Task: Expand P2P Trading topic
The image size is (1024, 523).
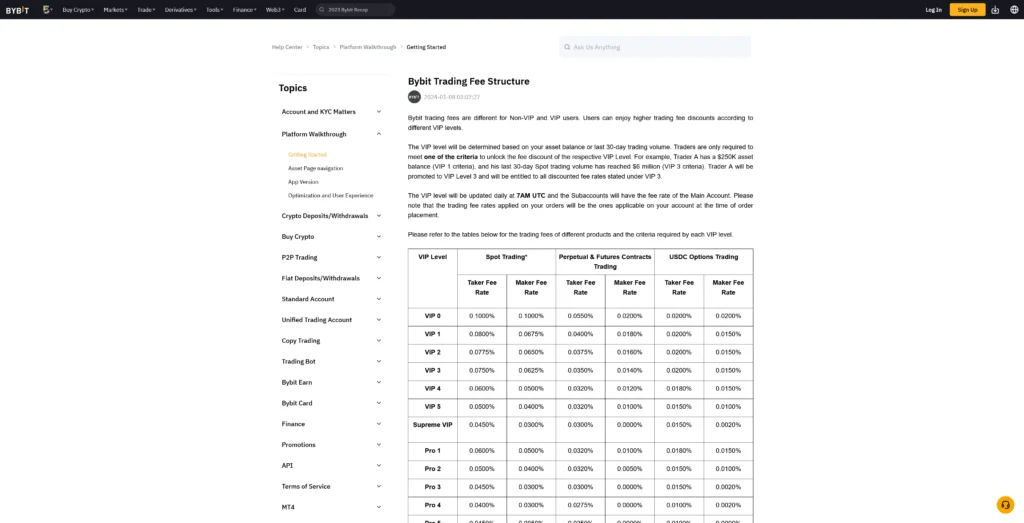Action: tap(331, 257)
